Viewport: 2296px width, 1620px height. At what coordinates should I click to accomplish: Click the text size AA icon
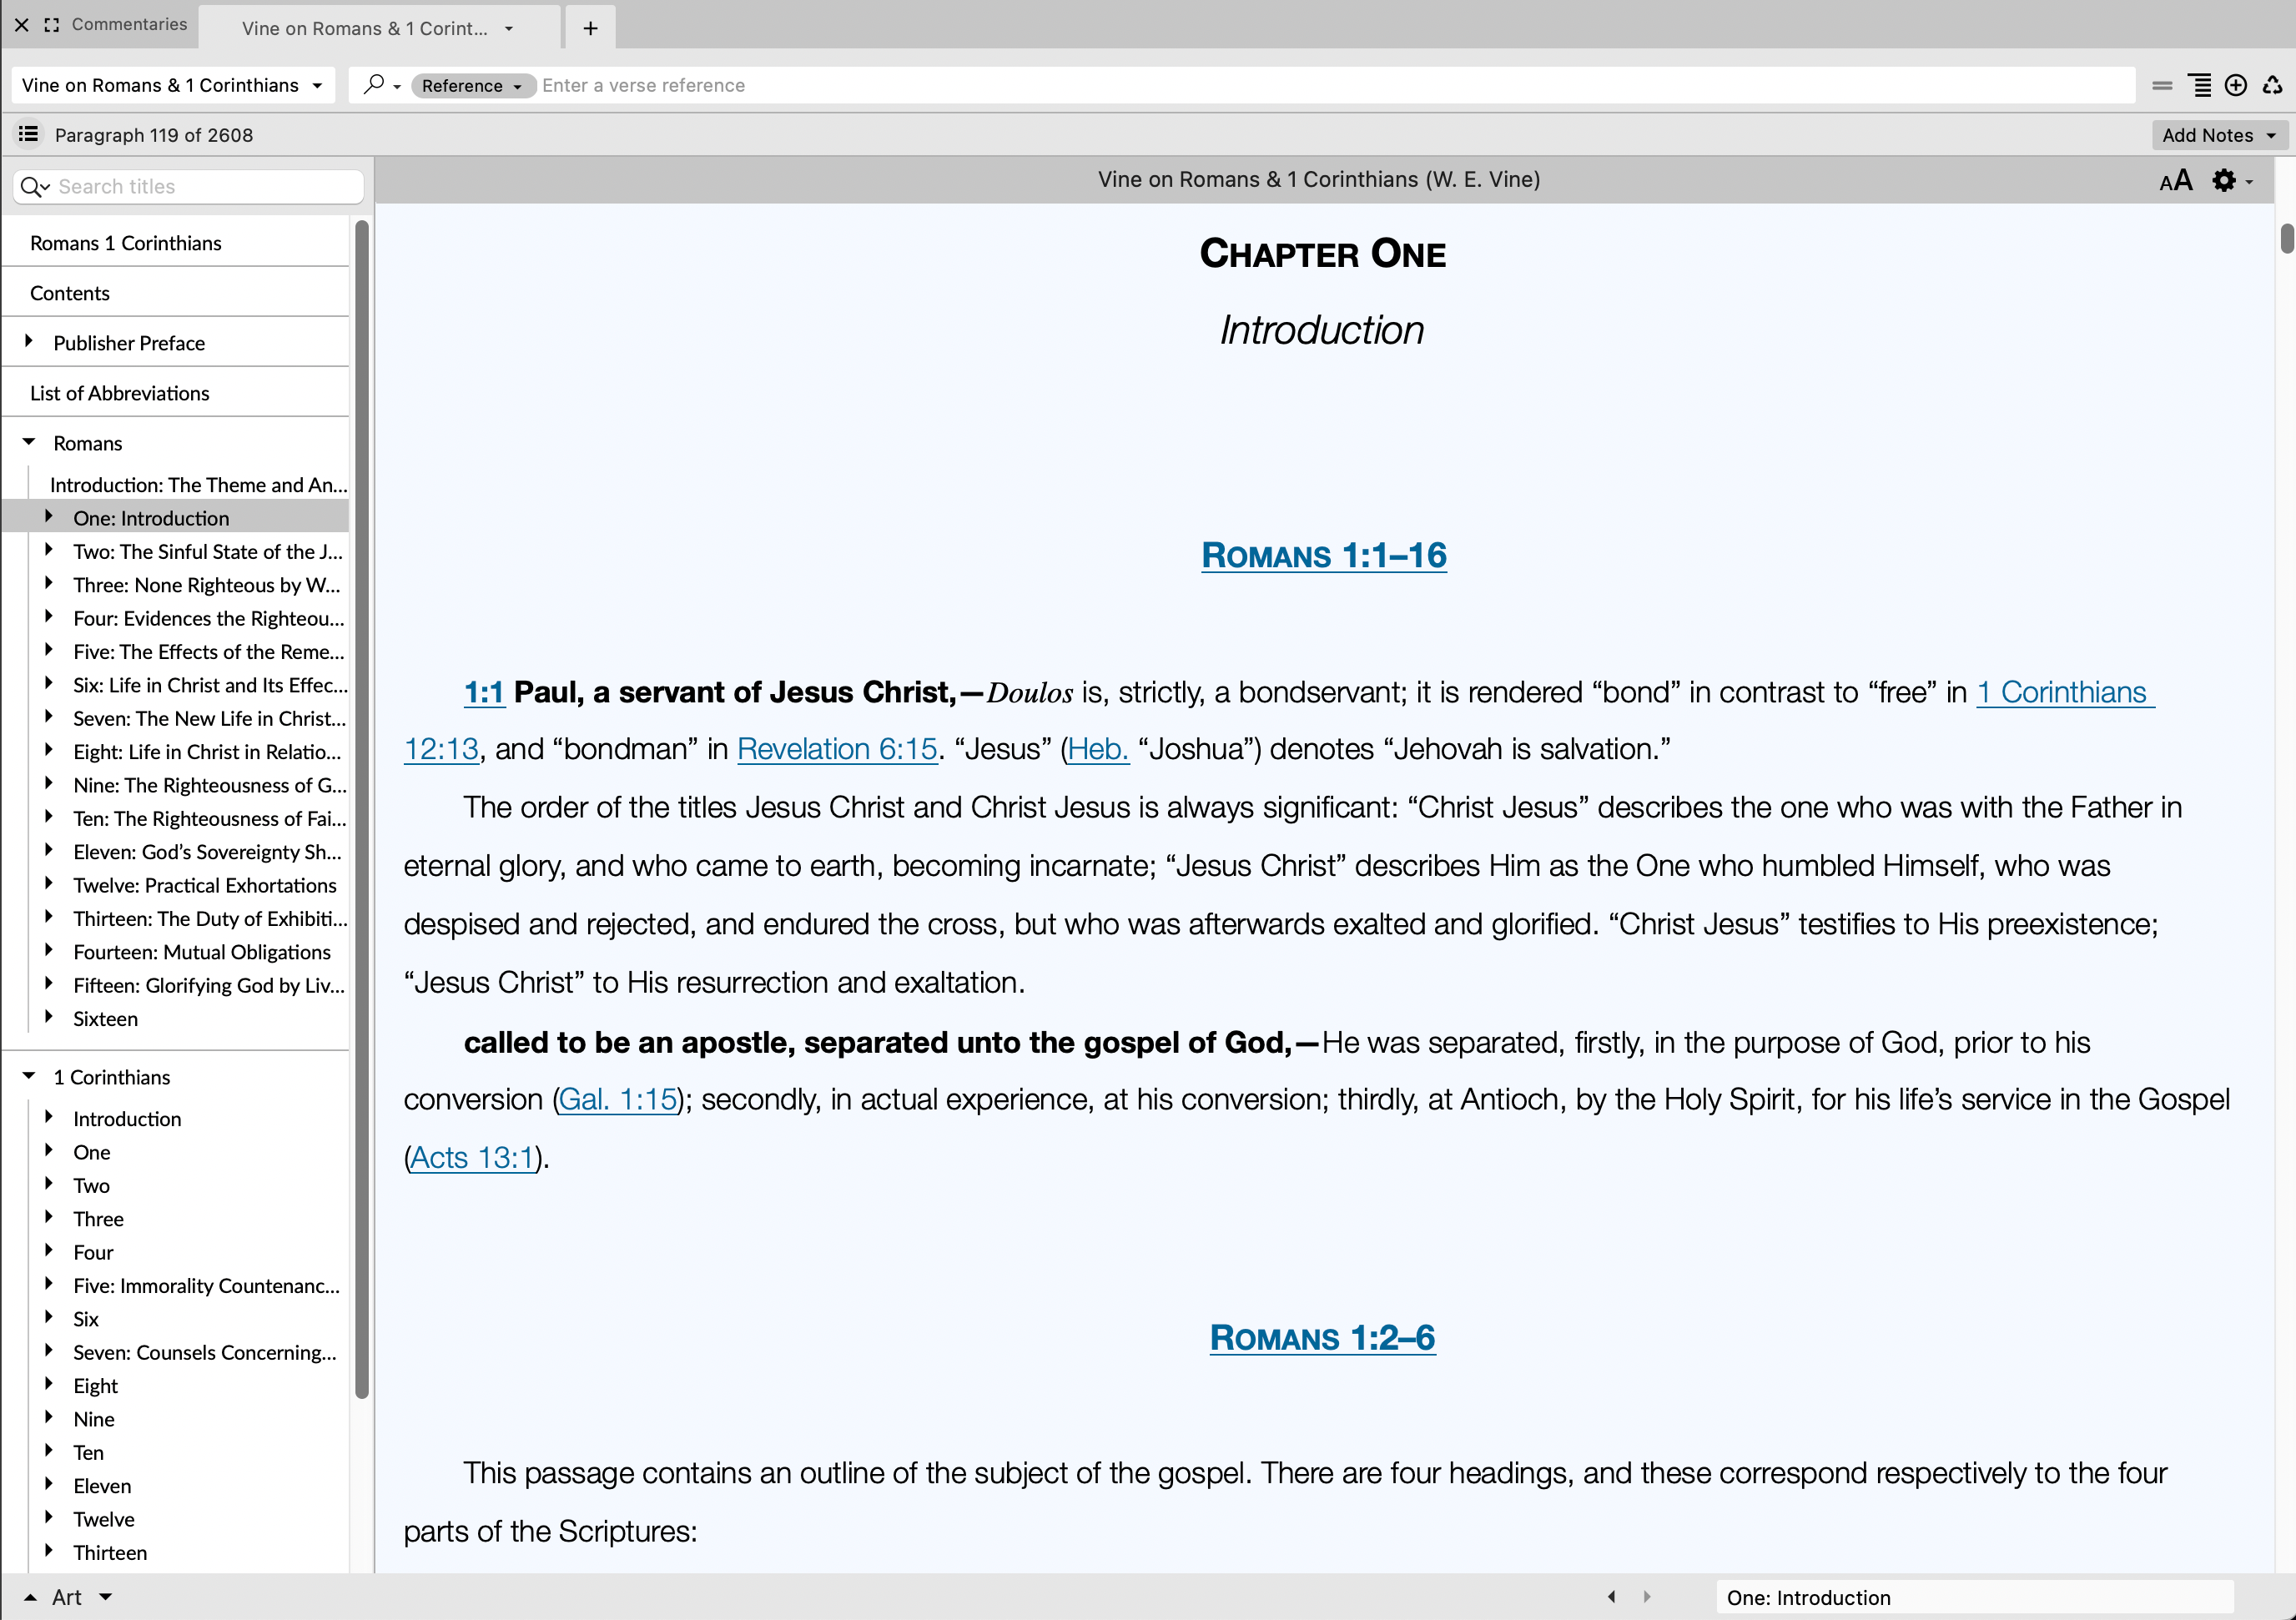(2175, 181)
